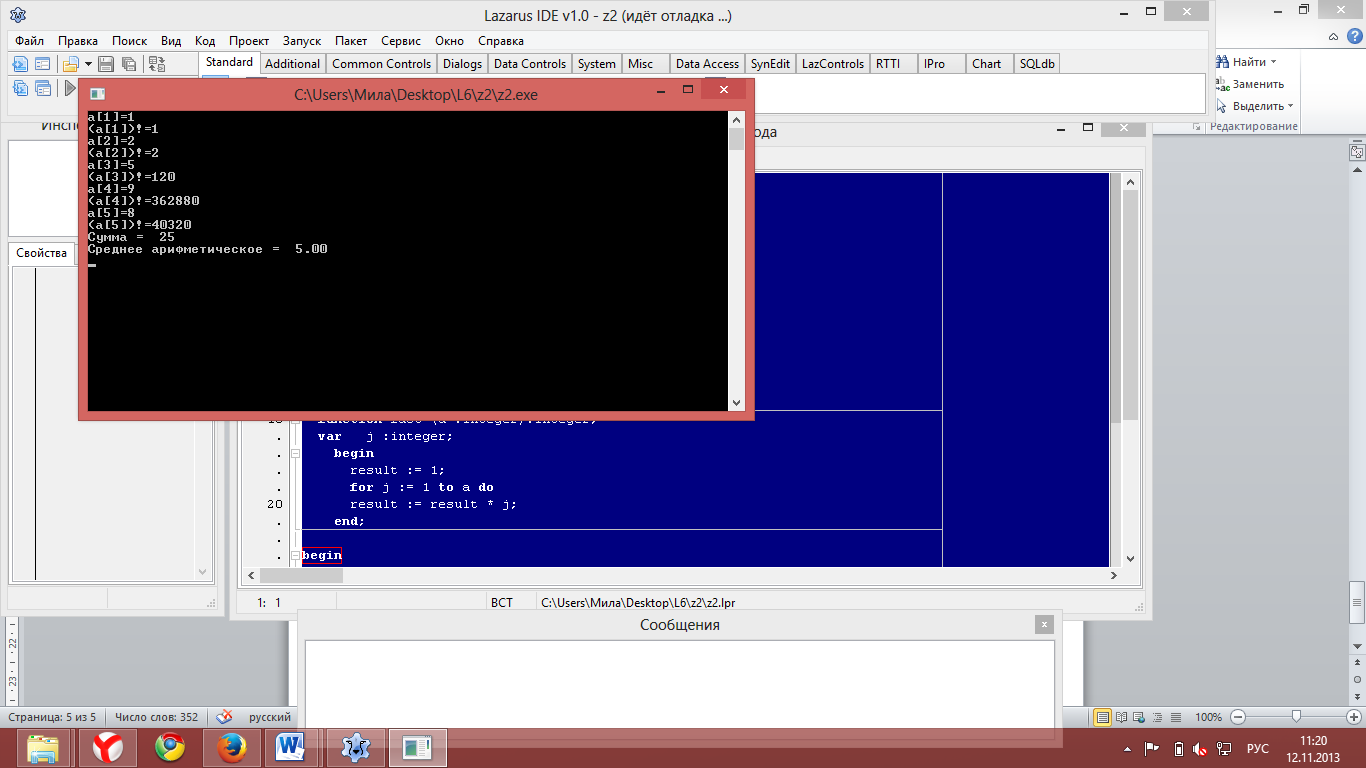
Task: Click the console window system menu icon
Action: [97, 94]
